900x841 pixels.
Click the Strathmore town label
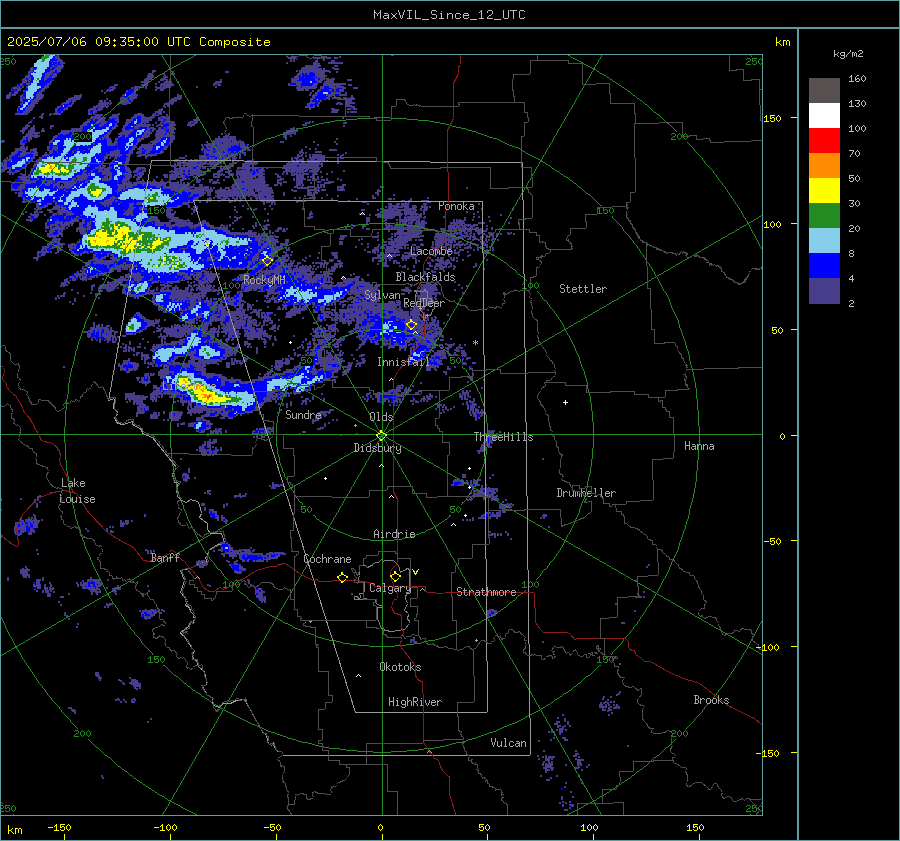point(486,592)
